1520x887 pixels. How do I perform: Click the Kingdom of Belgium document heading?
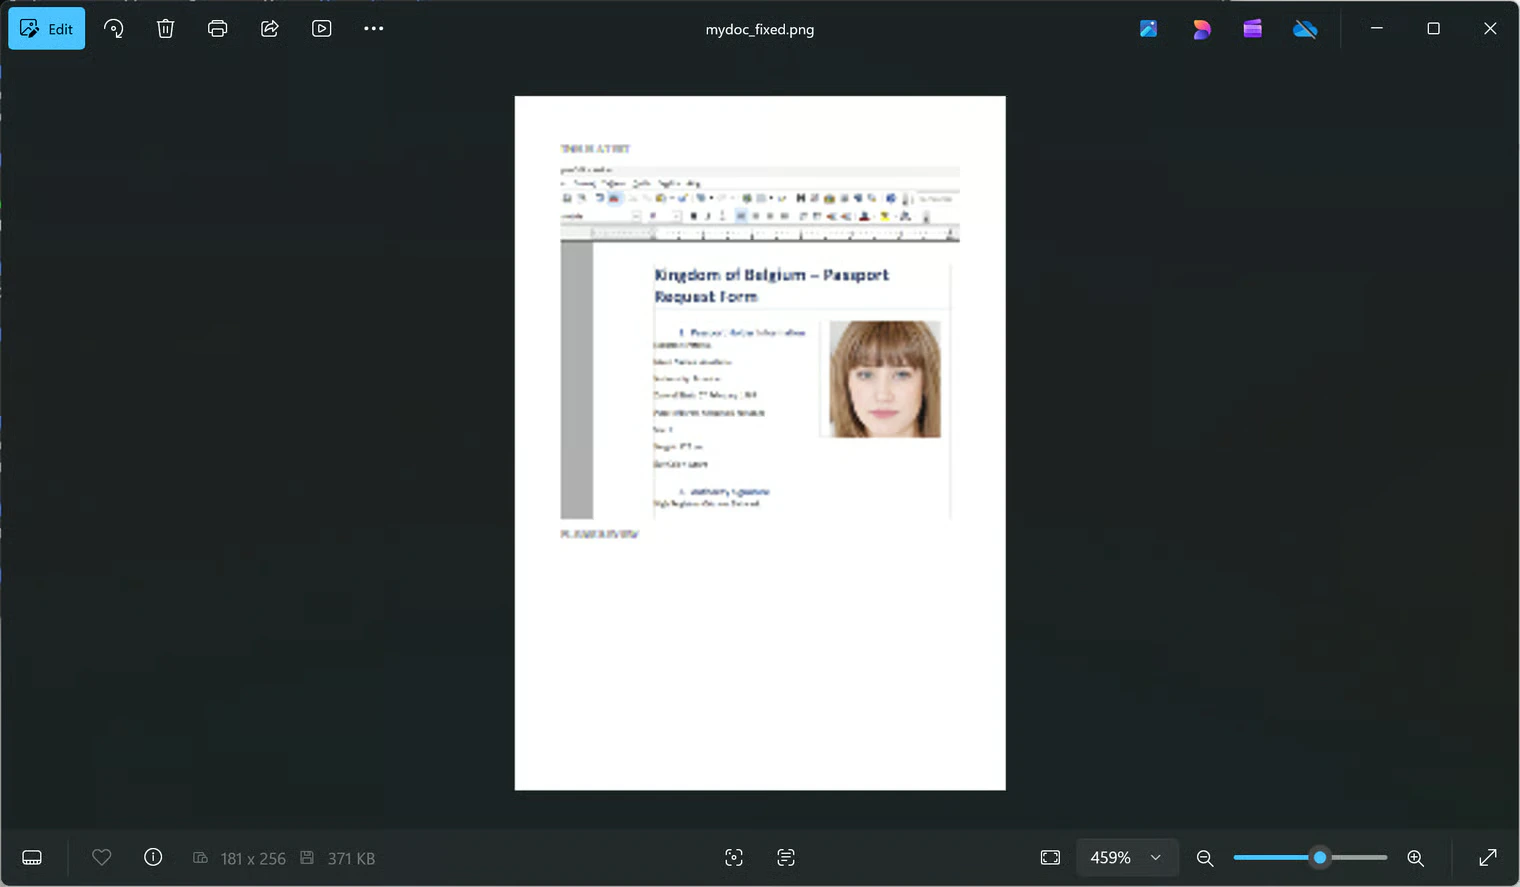pyautogui.click(x=771, y=285)
